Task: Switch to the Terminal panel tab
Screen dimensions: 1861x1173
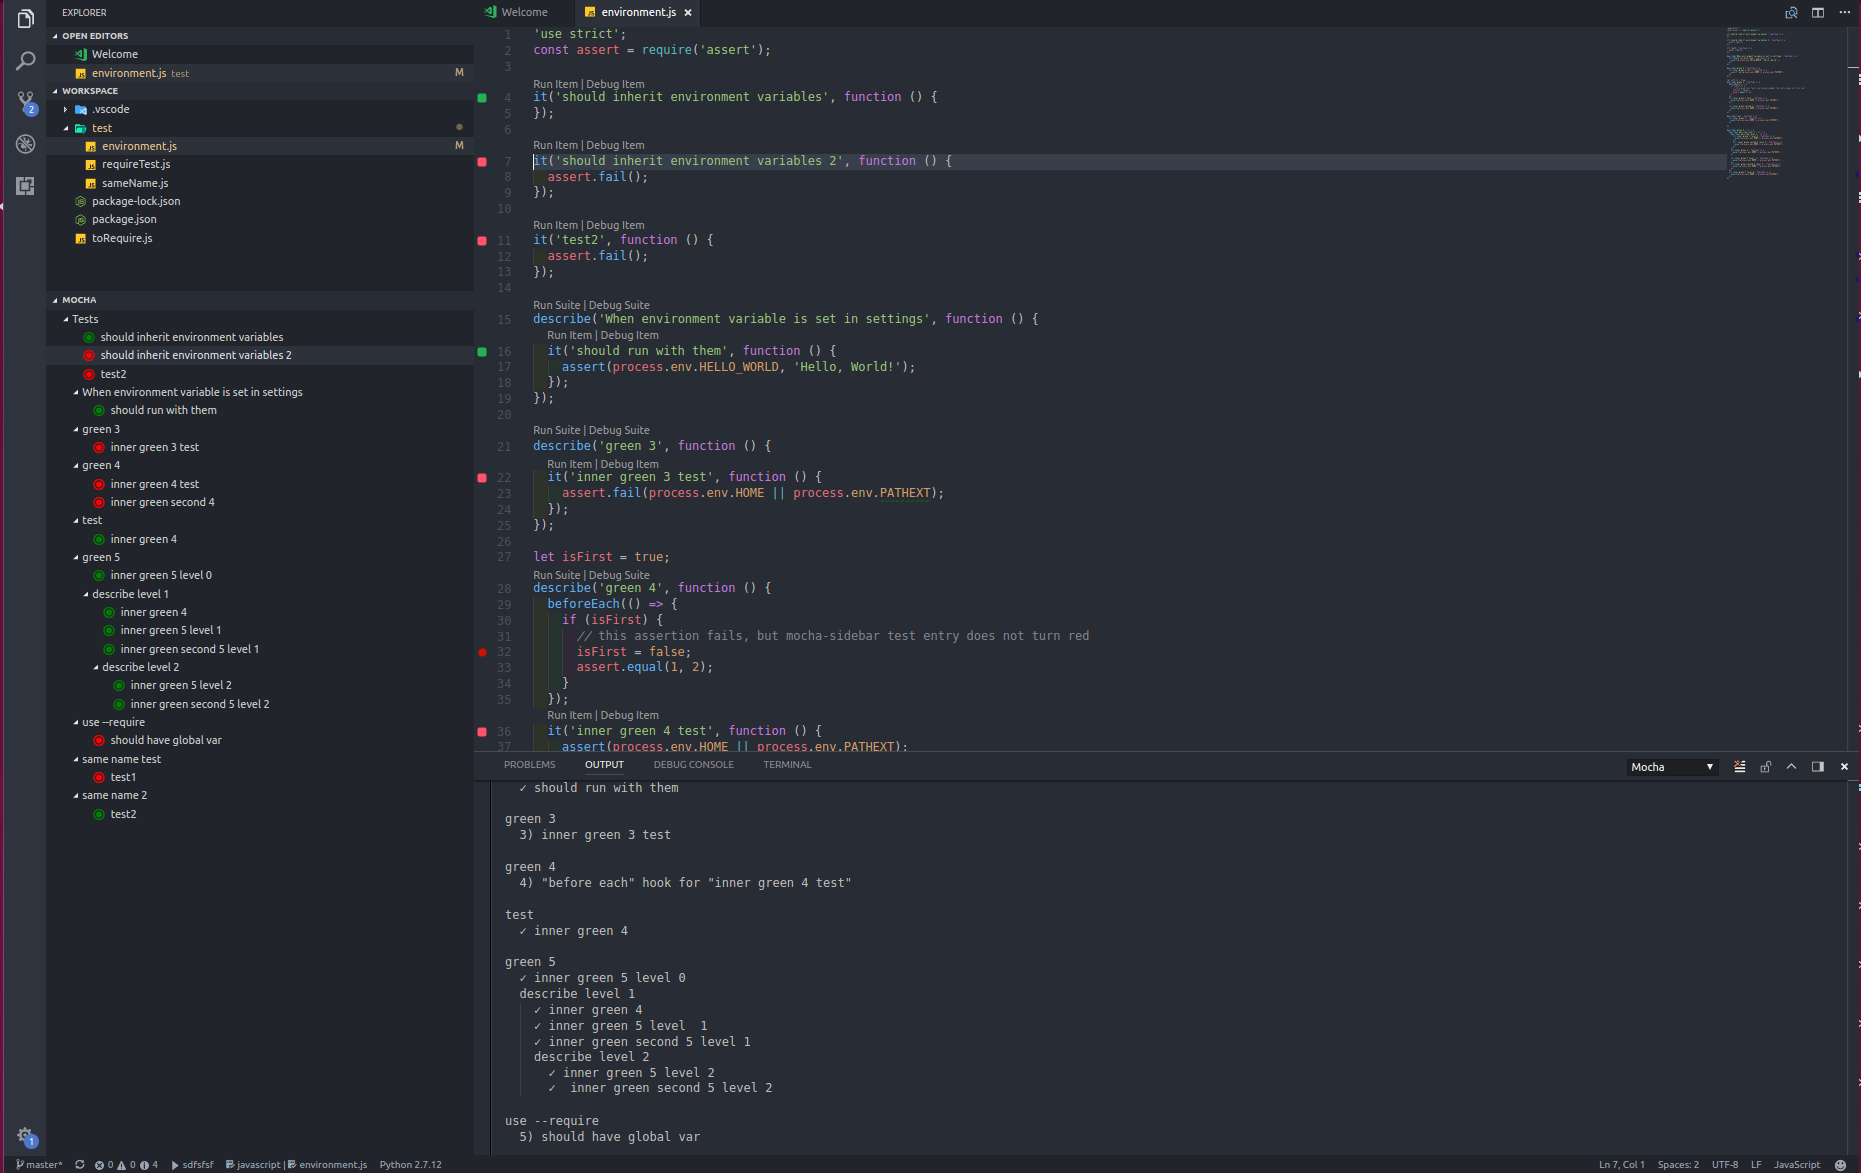Action: pyautogui.click(x=788, y=765)
